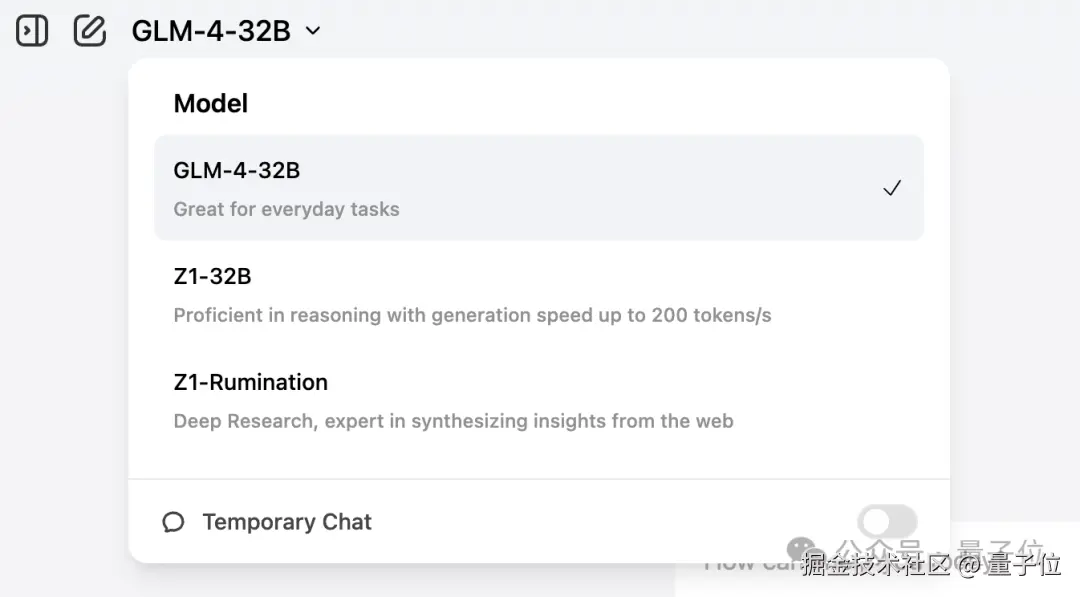Select the GLM-4-32B model option in the list
This screenshot has width=1080, height=597.
coord(237,170)
